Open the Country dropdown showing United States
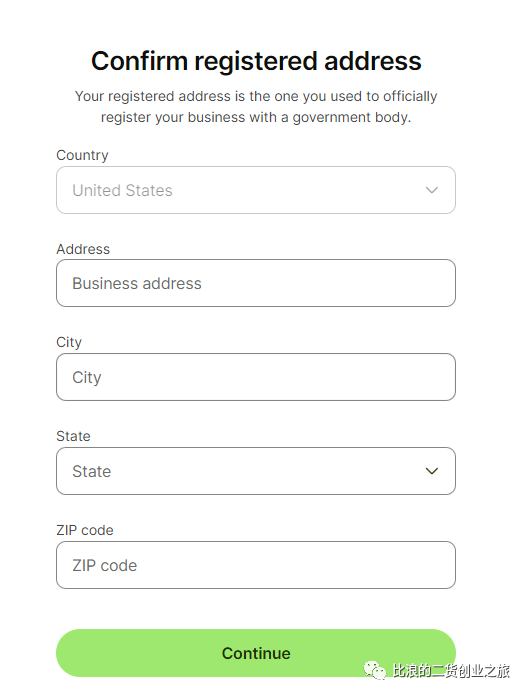The height and width of the screenshot is (695, 526). (x=256, y=190)
